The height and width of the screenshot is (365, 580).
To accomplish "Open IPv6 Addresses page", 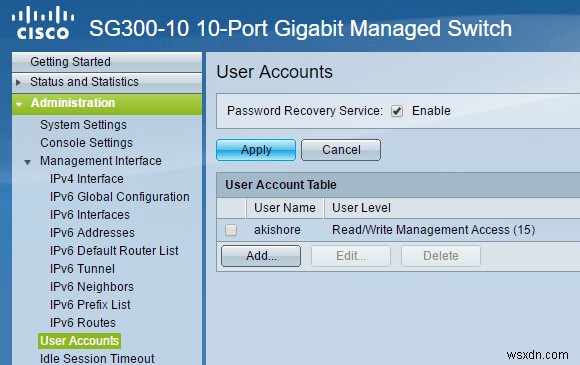I will click(92, 233).
